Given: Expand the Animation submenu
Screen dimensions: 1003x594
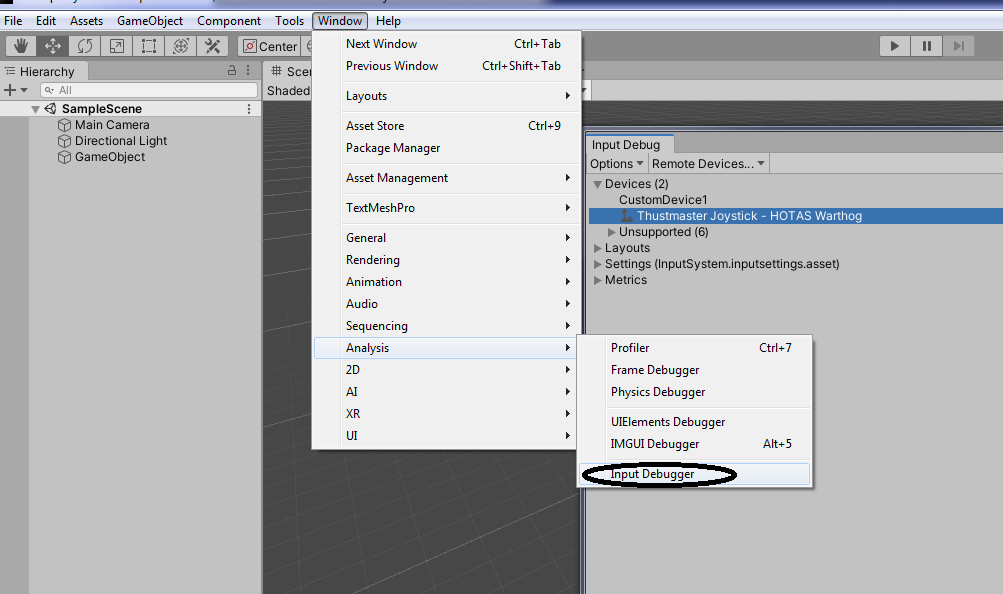Looking at the screenshot, I should coord(447,282).
